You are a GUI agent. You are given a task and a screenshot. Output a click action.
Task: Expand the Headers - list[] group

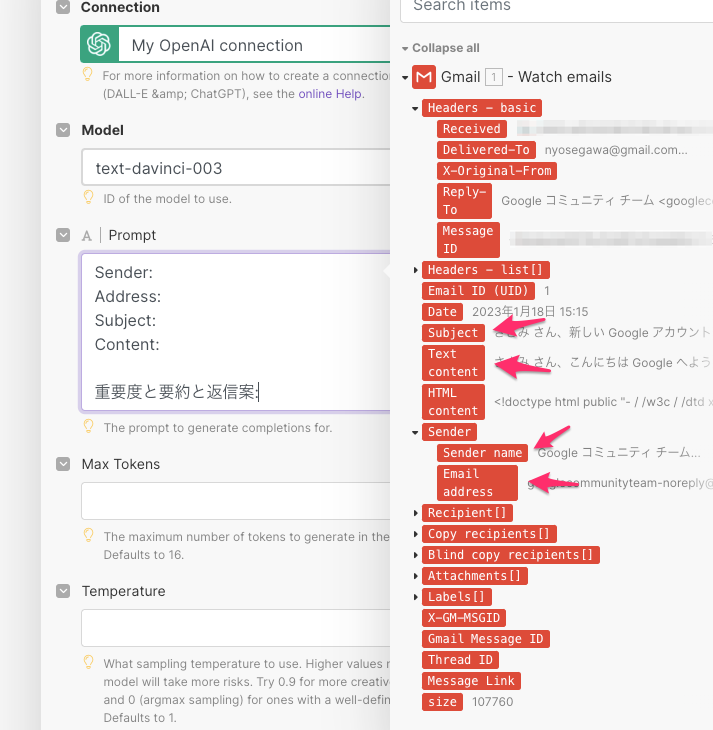click(415, 270)
